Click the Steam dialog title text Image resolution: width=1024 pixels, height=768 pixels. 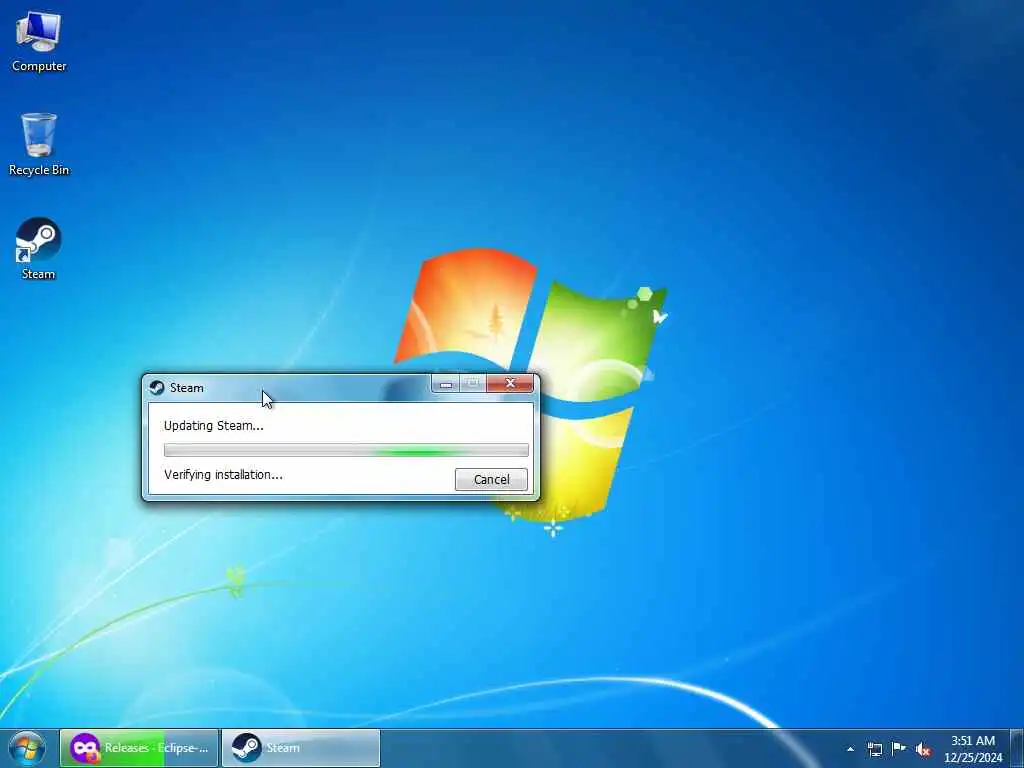pos(187,388)
